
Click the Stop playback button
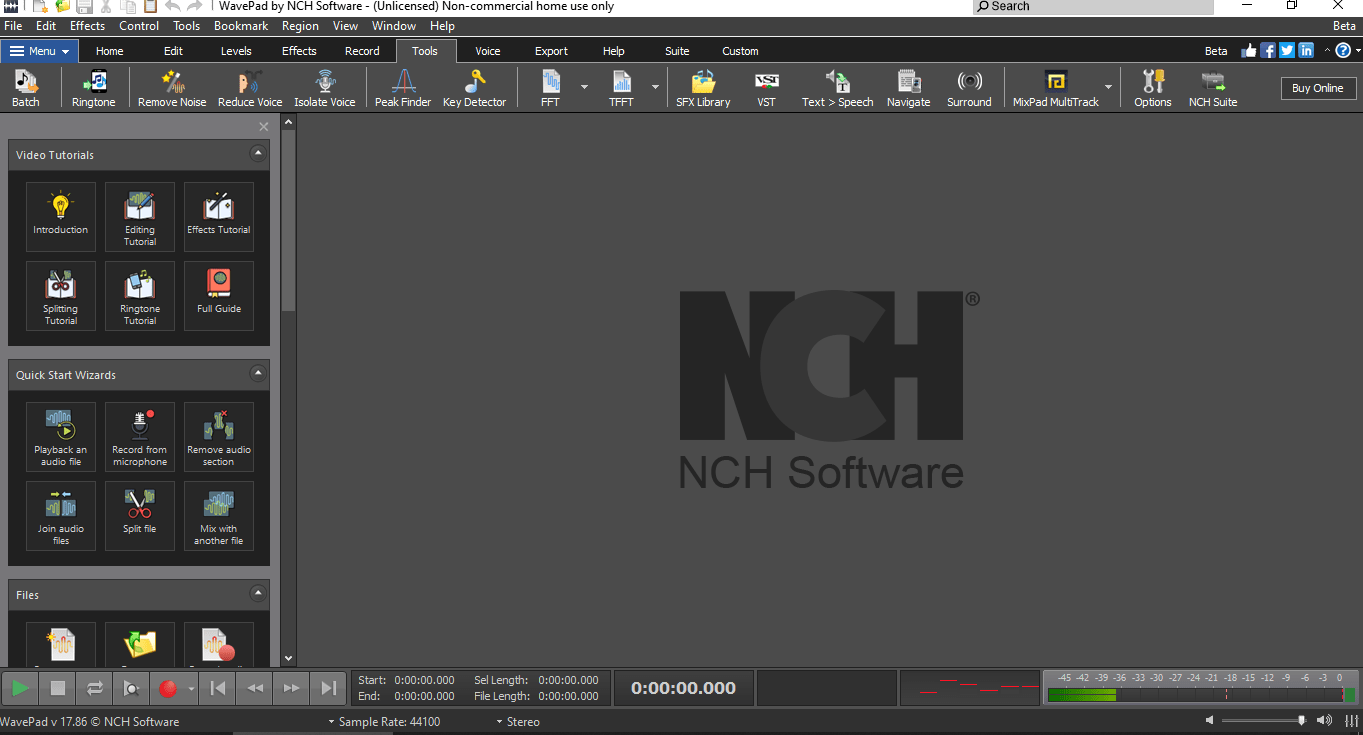point(58,688)
